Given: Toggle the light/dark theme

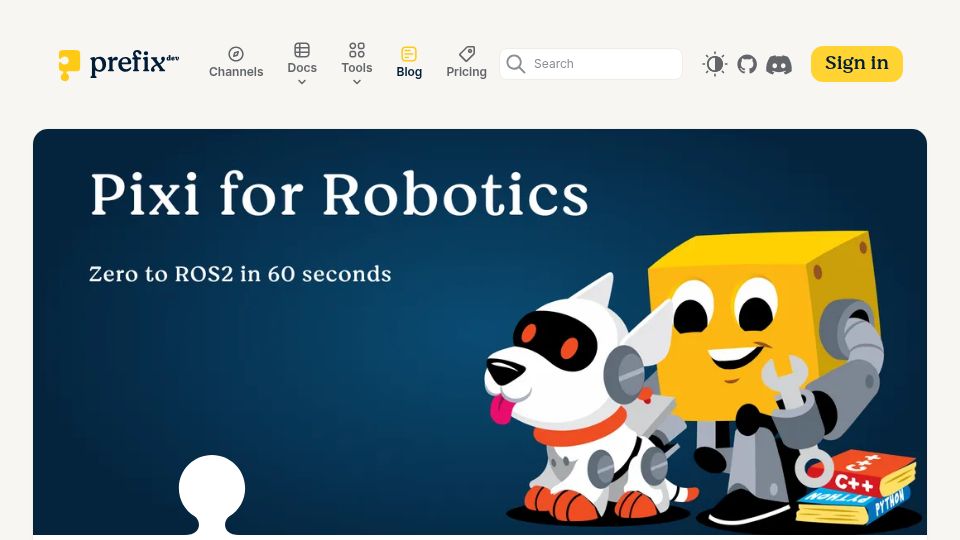Looking at the screenshot, I should pyautogui.click(x=714, y=64).
